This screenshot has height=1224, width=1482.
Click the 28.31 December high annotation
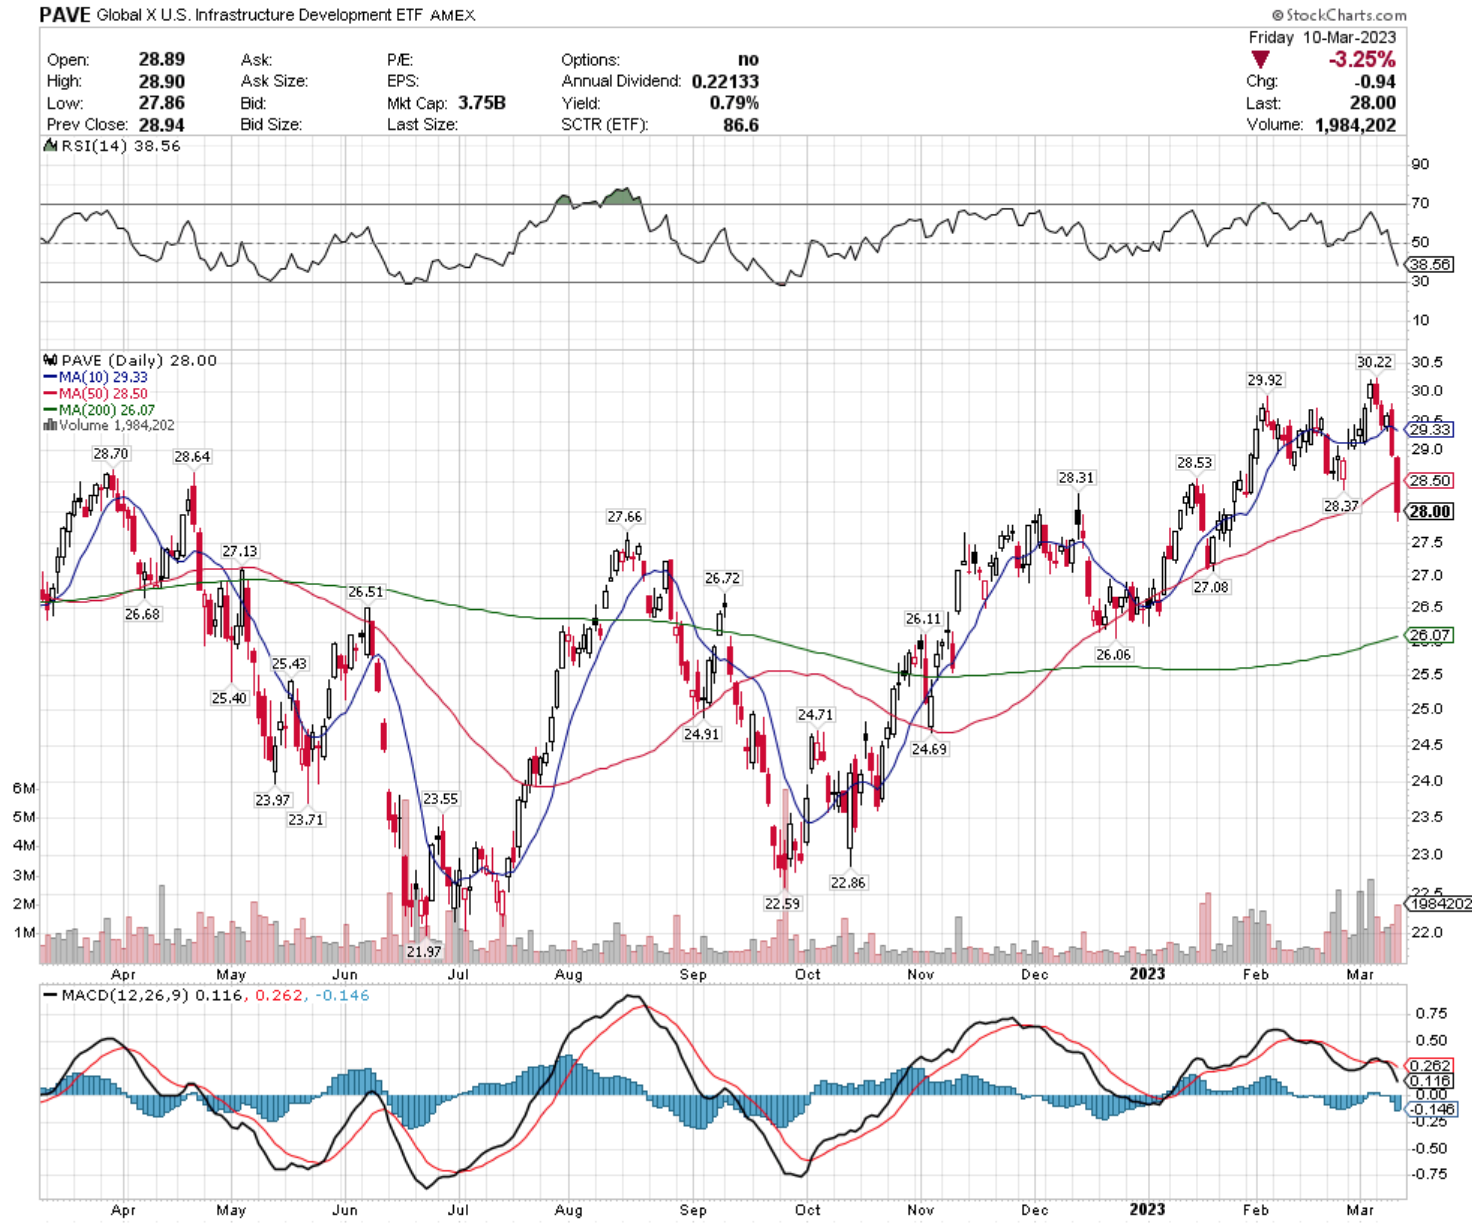(x=1076, y=478)
